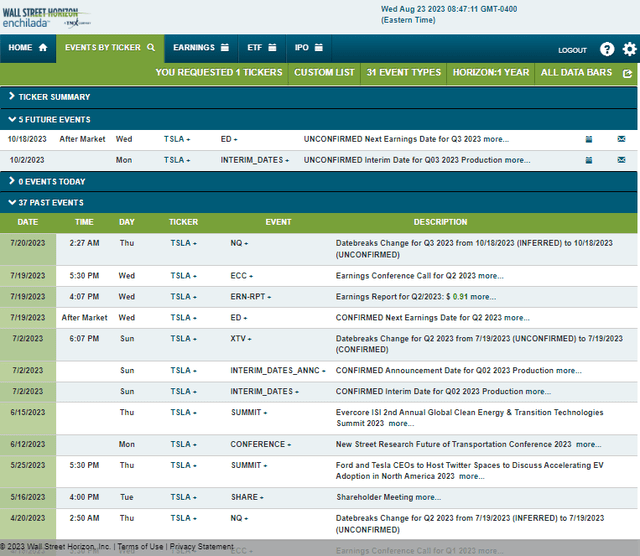Click the TIME column header

click(x=84, y=222)
